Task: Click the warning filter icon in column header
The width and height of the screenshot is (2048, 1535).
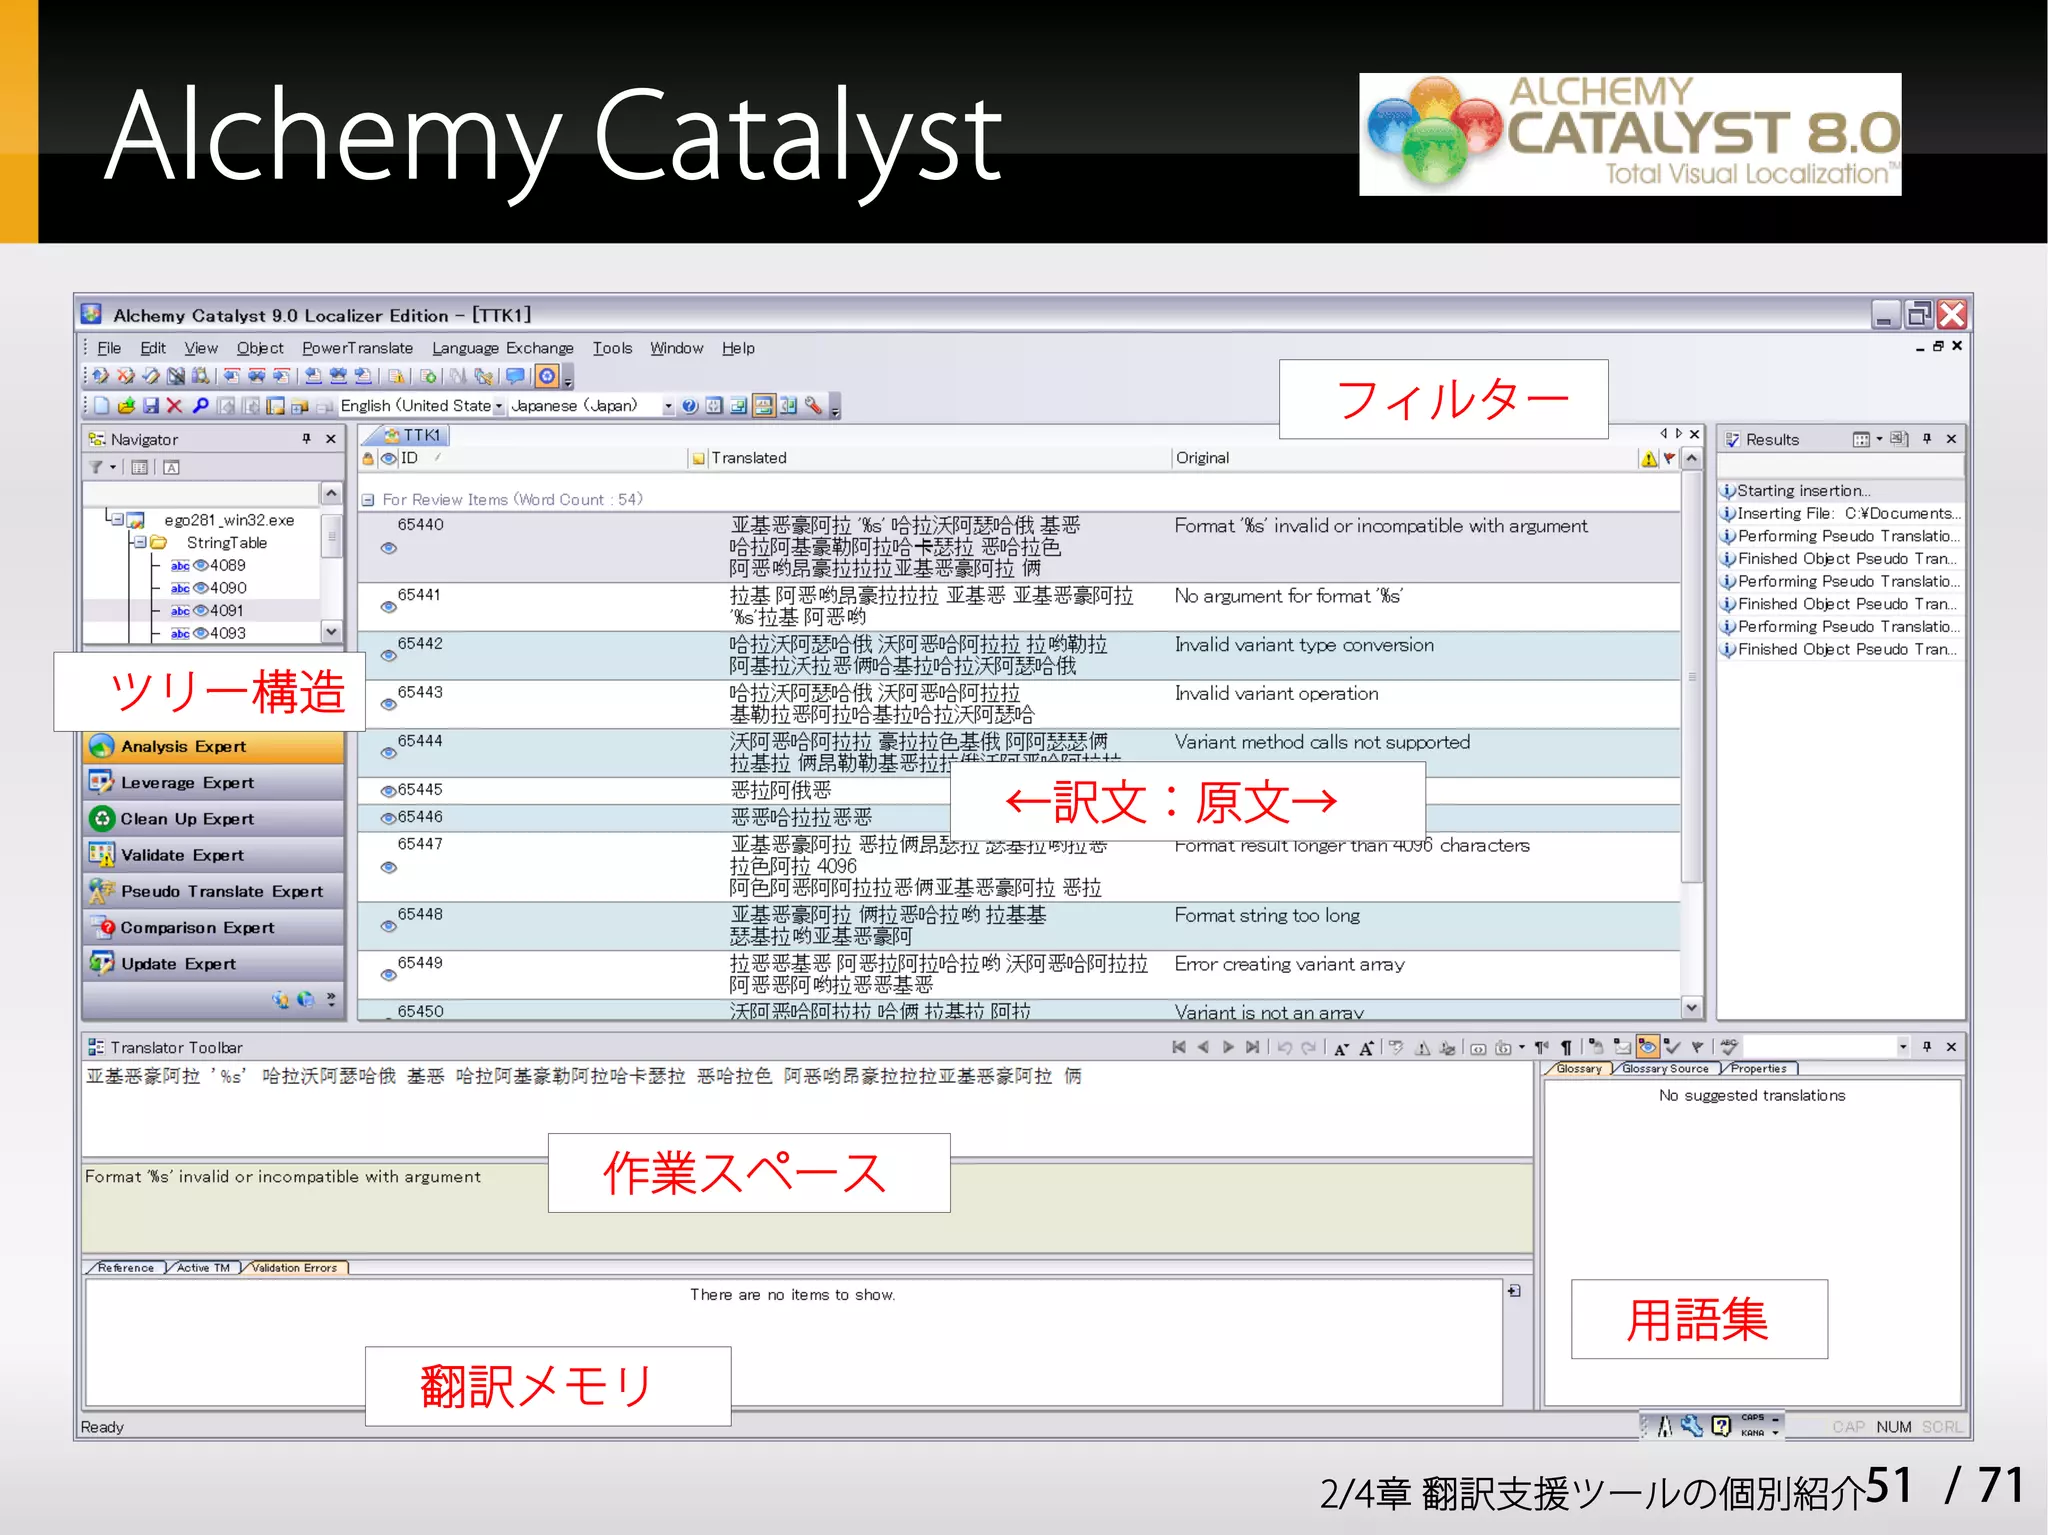Action: [1649, 458]
